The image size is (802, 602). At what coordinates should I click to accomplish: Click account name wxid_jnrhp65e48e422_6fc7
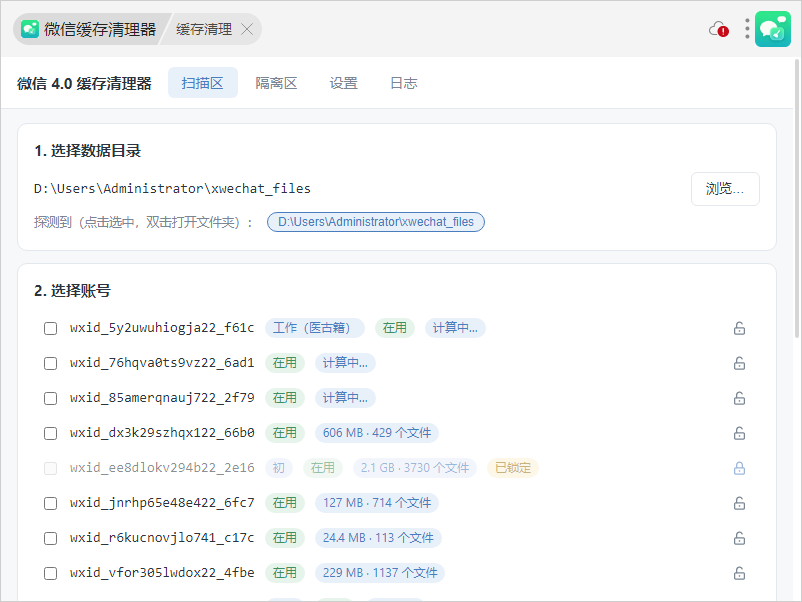pyautogui.click(x=162, y=503)
